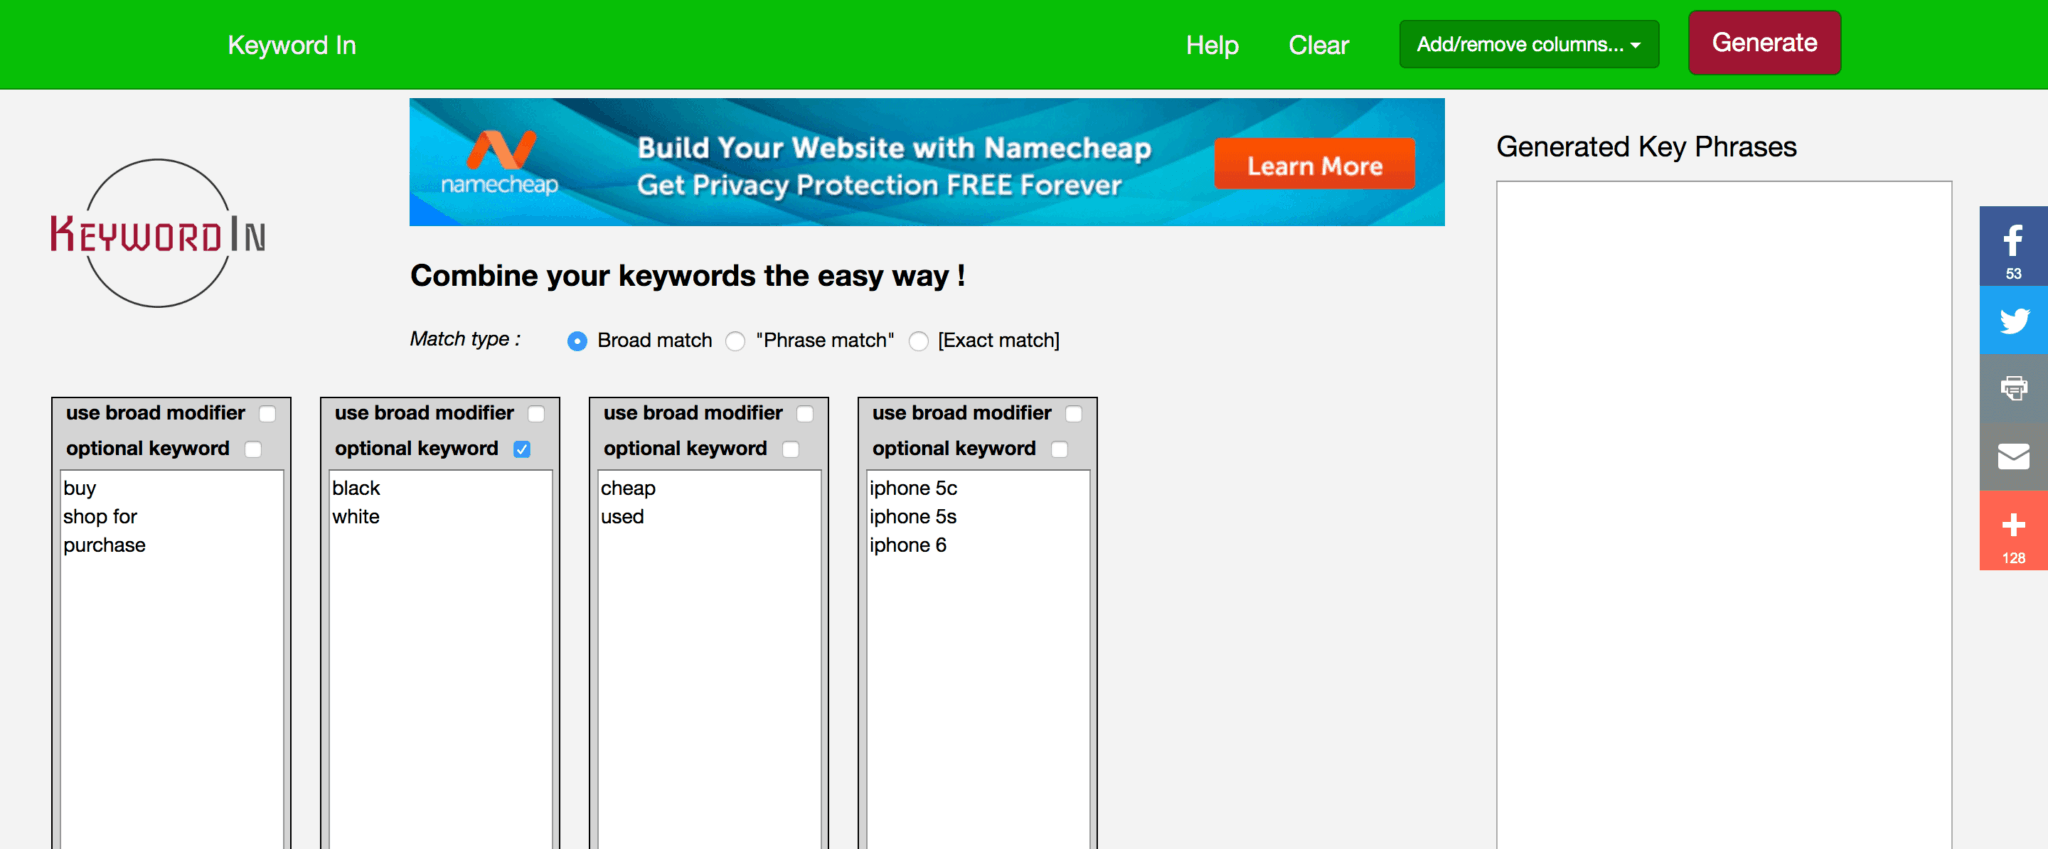Click the 'iphone 6' keyword line
Screen dimensions: 2048x849
coord(908,546)
